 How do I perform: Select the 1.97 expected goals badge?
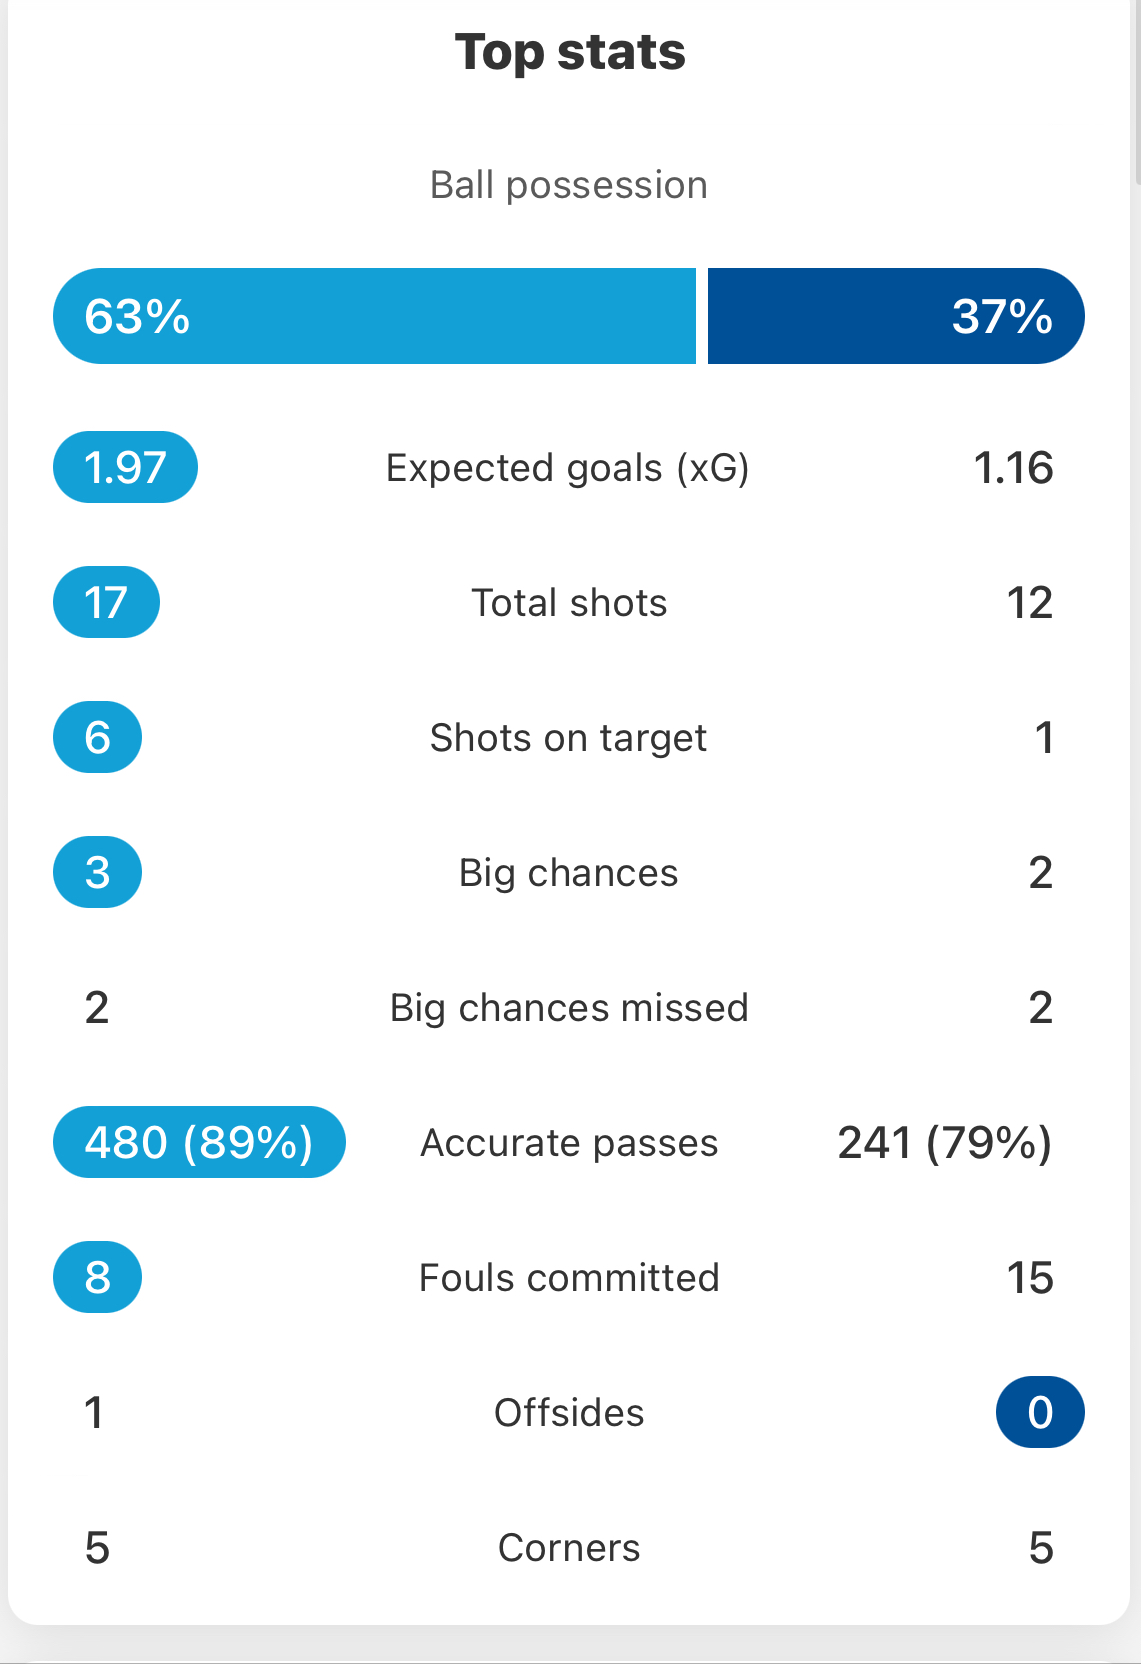(125, 467)
